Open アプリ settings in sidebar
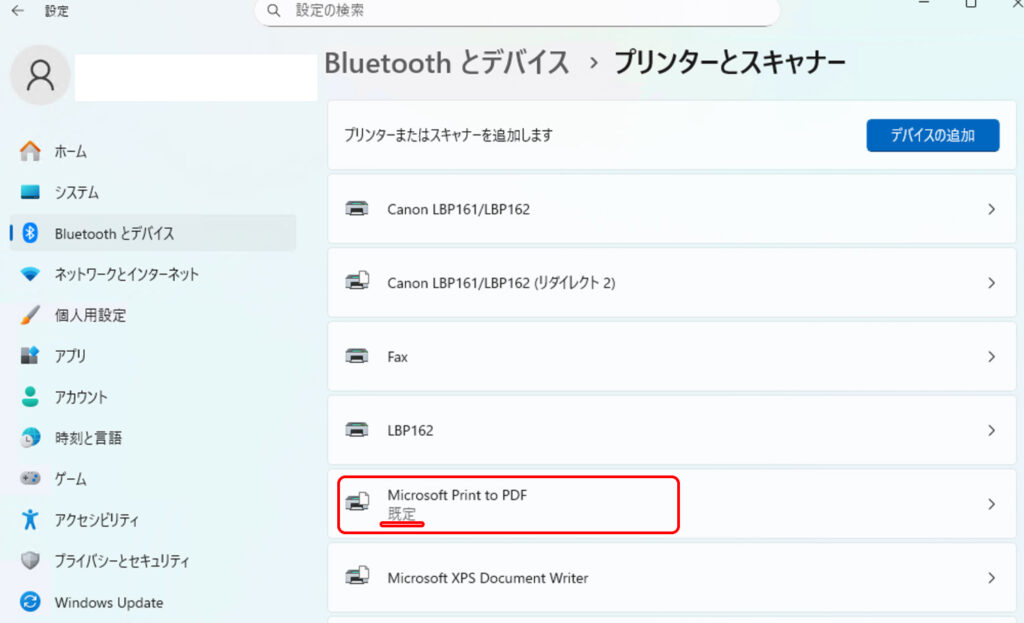Image resolution: width=1024 pixels, height=623 pixels. [70, 356]
